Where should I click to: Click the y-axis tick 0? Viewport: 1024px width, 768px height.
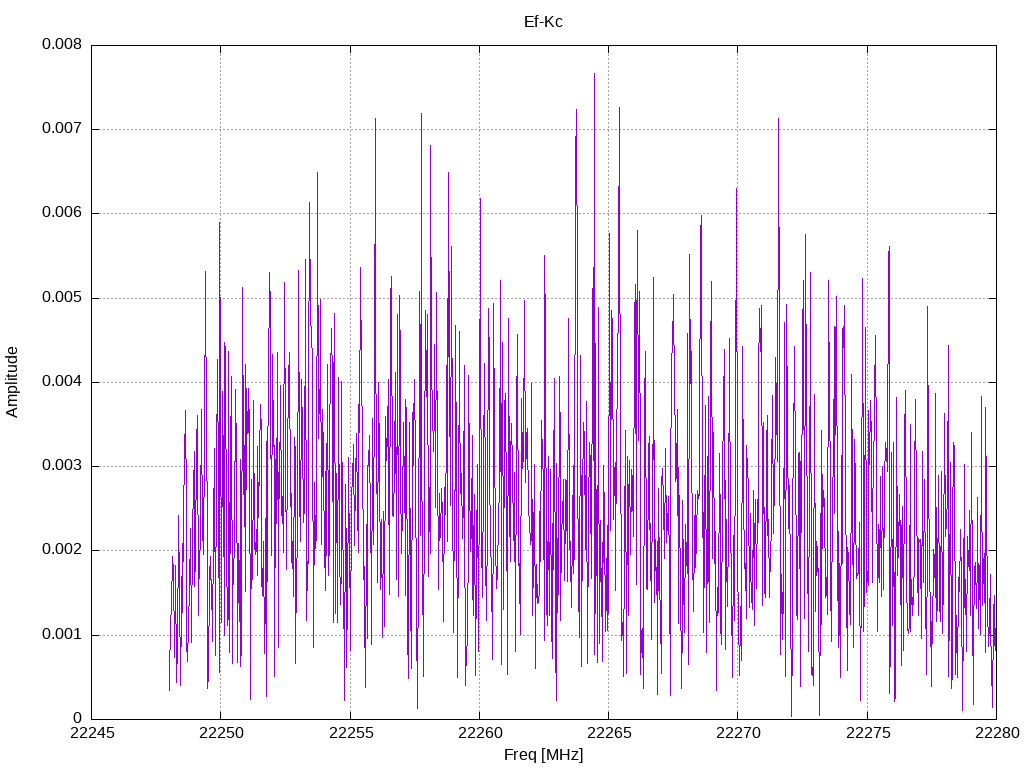click(78, 718)
